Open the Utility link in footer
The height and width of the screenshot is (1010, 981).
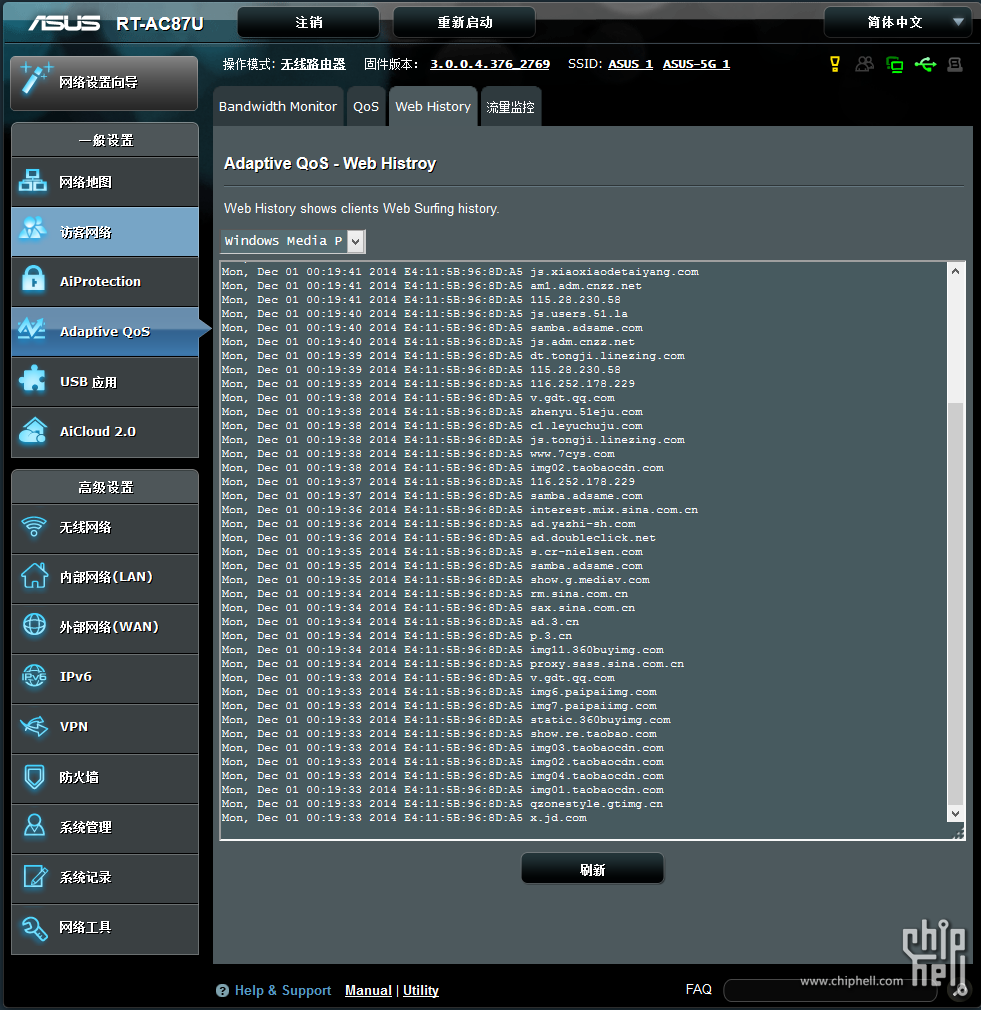[x=421, y=990]
